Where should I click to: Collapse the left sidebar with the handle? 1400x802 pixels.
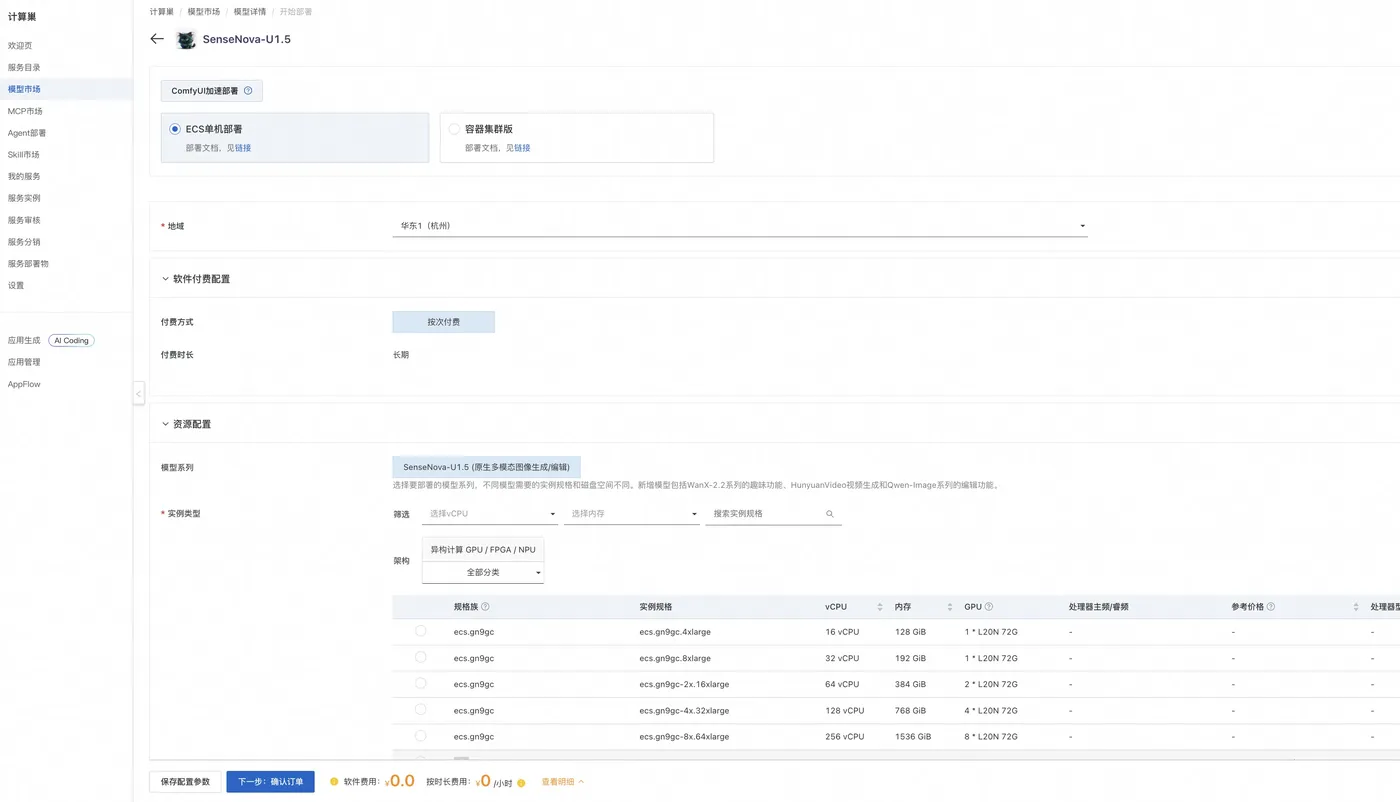tap(139, 394)
